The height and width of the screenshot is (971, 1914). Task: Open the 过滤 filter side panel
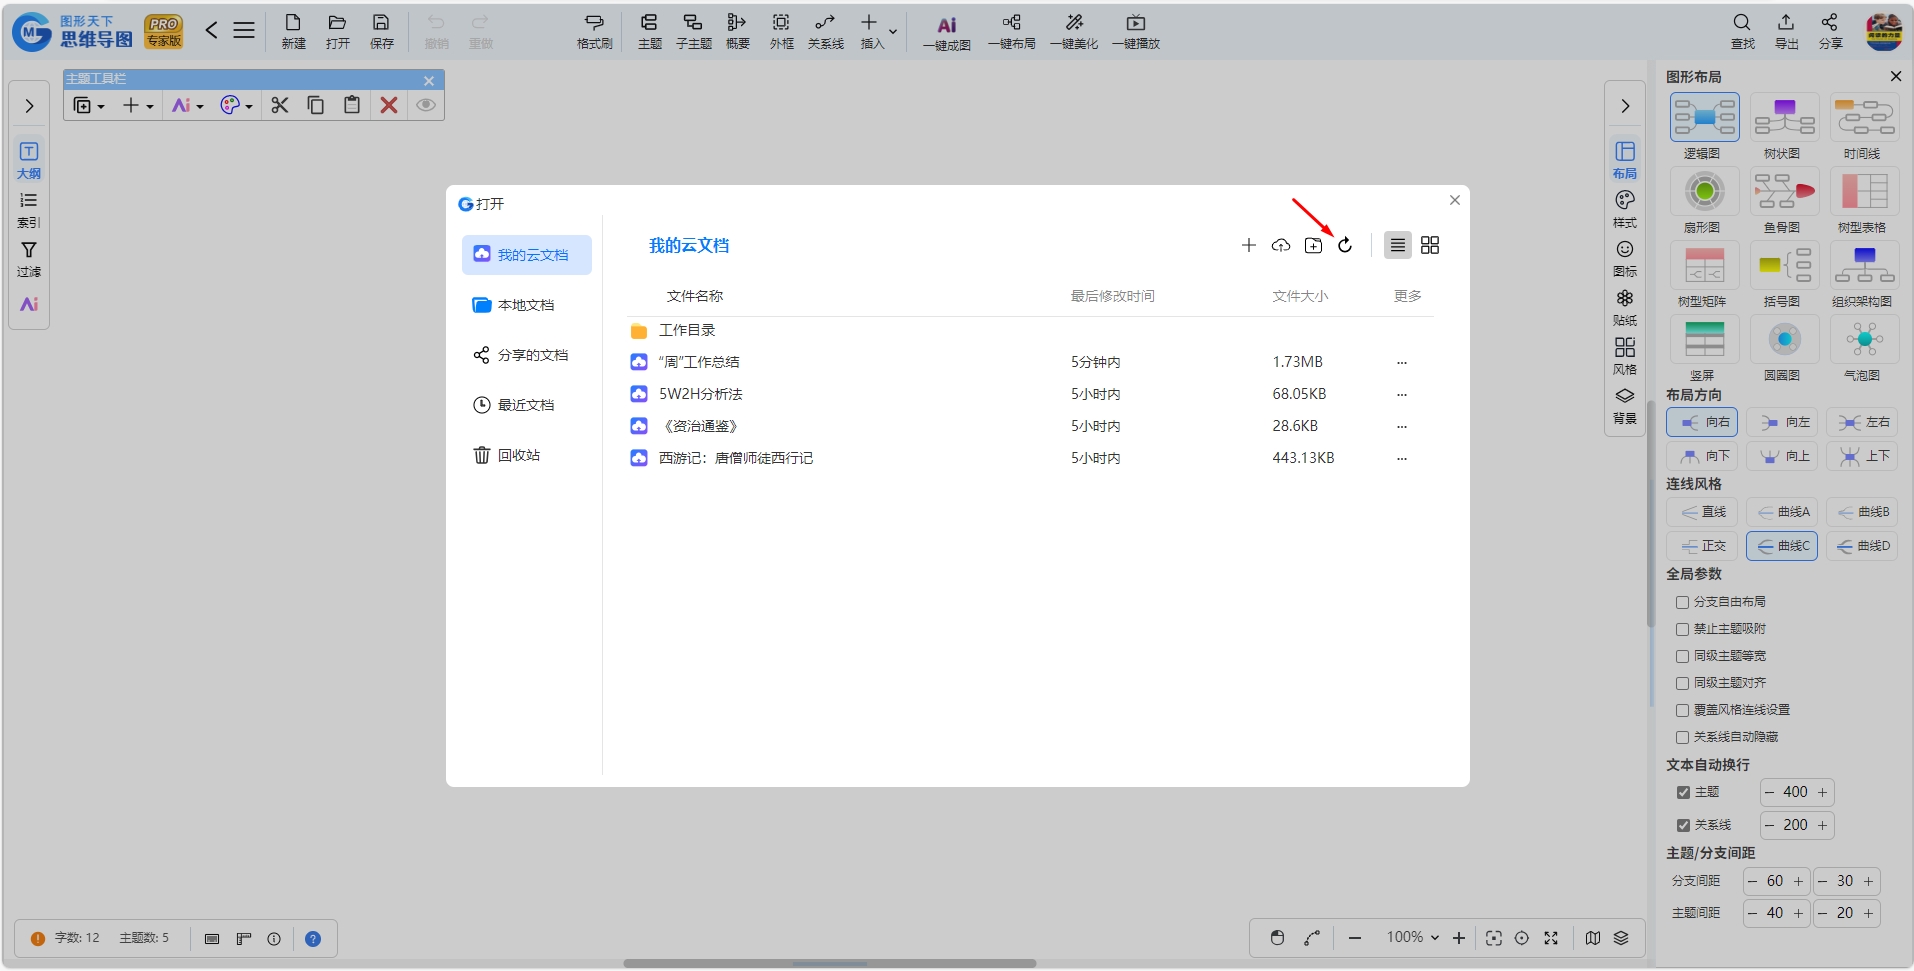click(29, 259)
